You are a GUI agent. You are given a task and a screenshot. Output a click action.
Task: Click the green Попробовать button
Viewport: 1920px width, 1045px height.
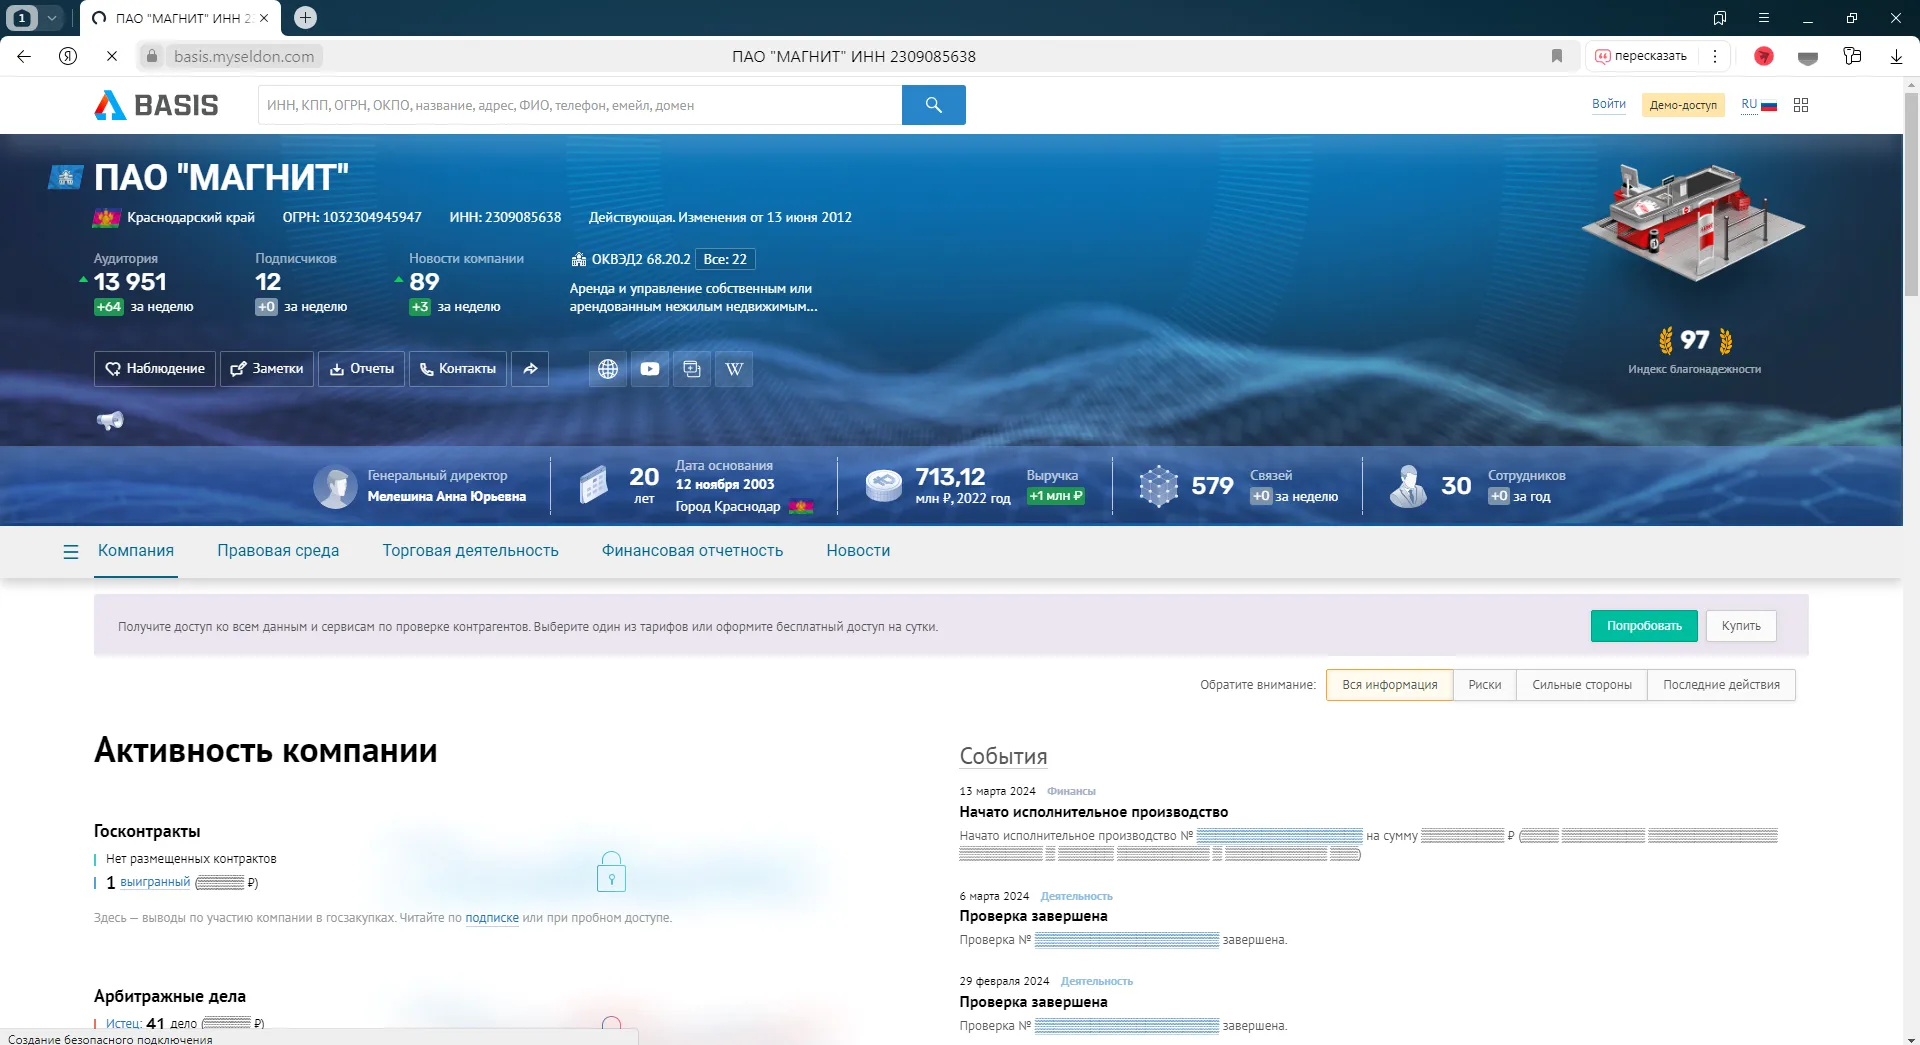(x=1644, y=626)
